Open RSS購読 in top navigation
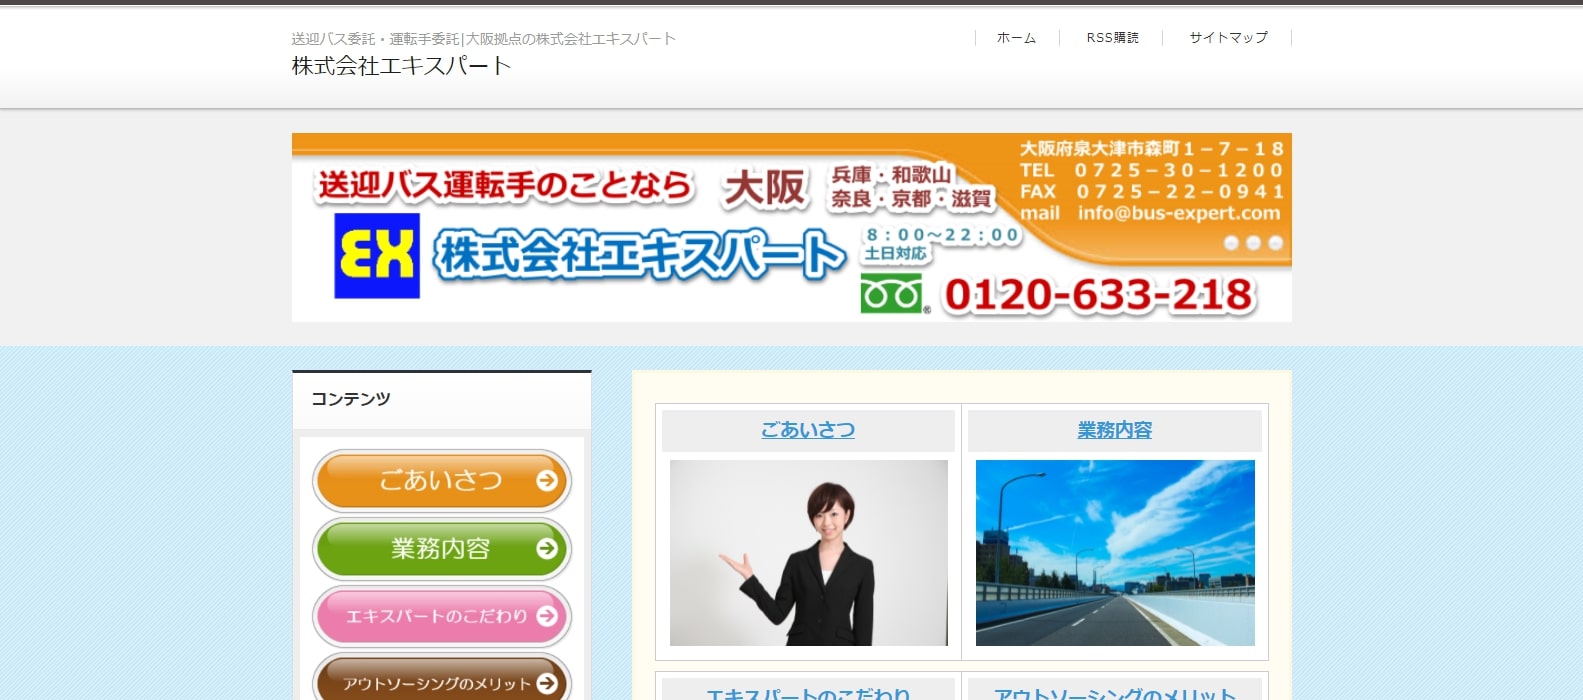1583x700 pixels. (1112, 38)
